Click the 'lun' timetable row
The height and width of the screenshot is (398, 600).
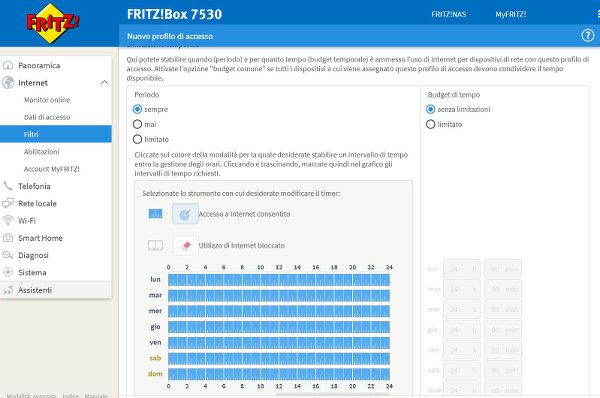(279, 280)
